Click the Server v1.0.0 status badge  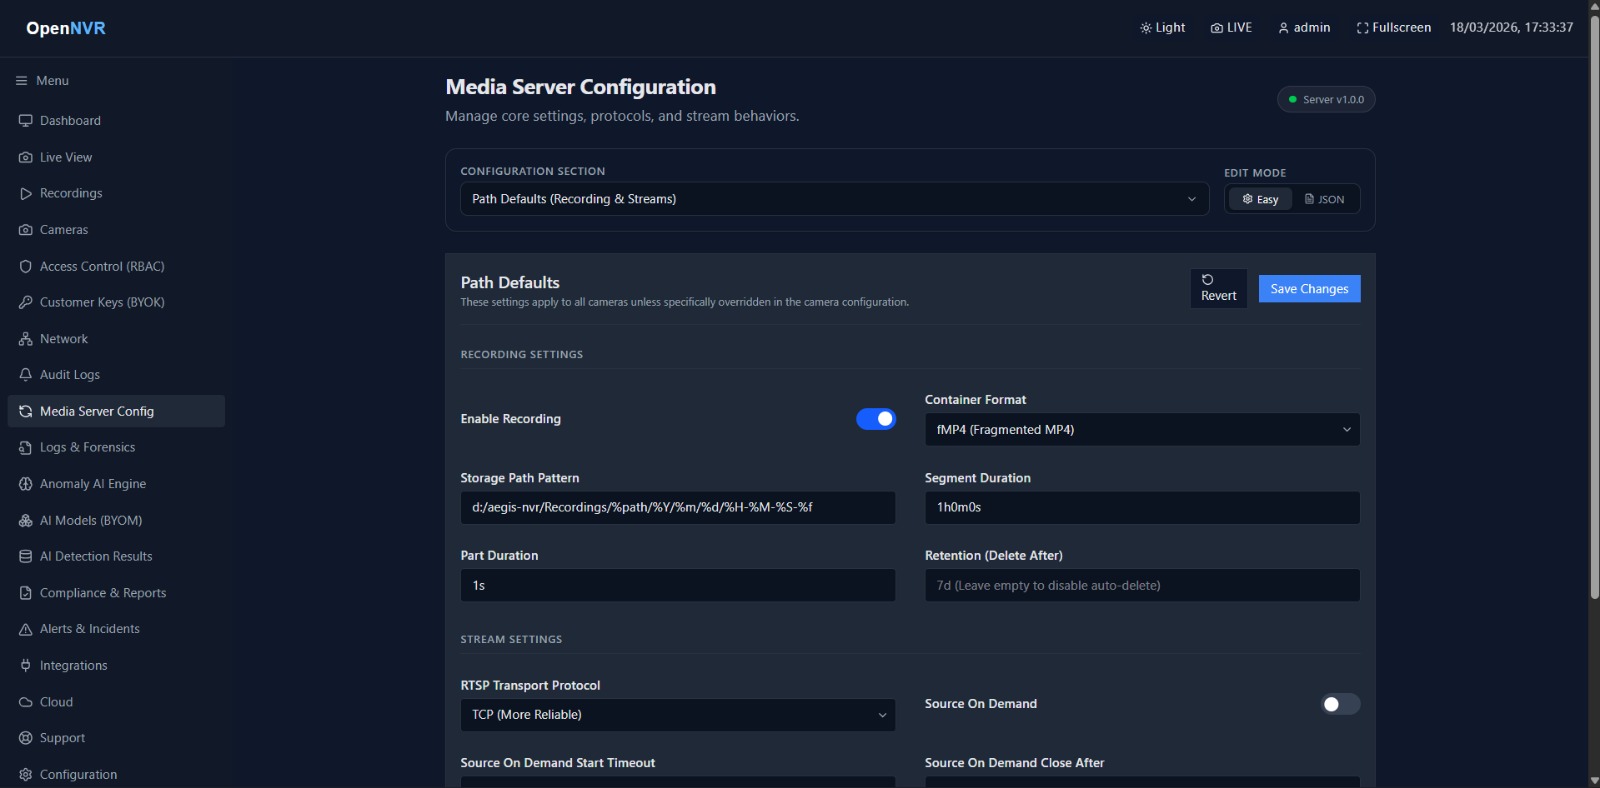coord(1326,100)
